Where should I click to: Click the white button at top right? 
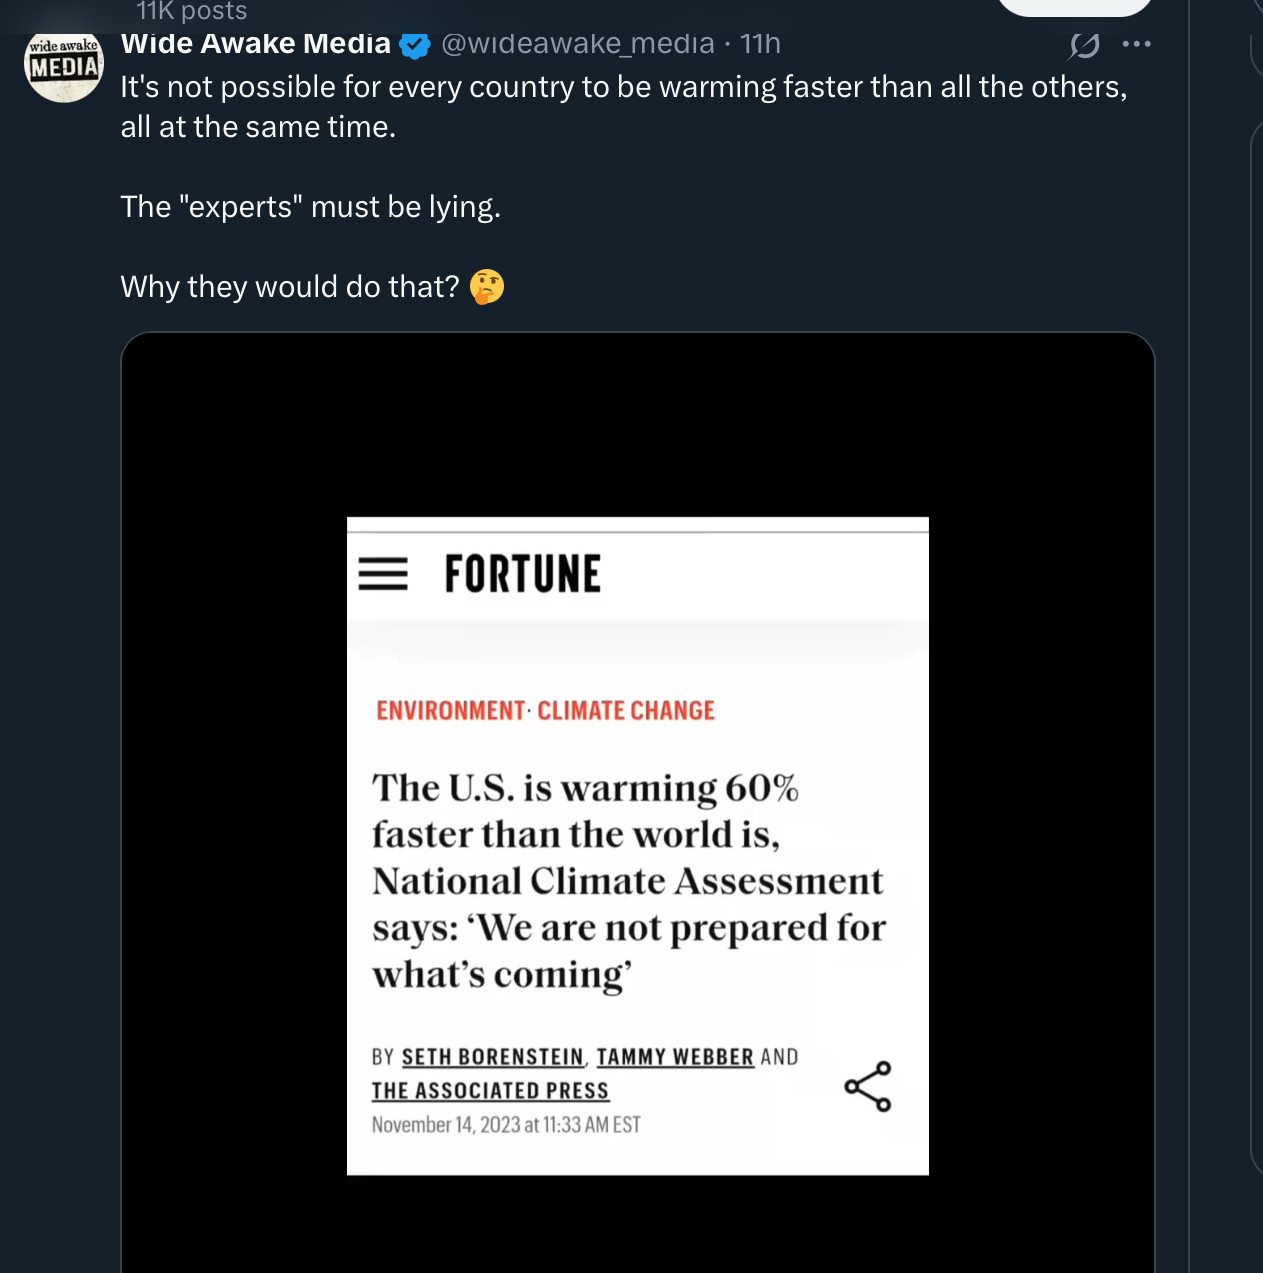[x=1075, y=6]
